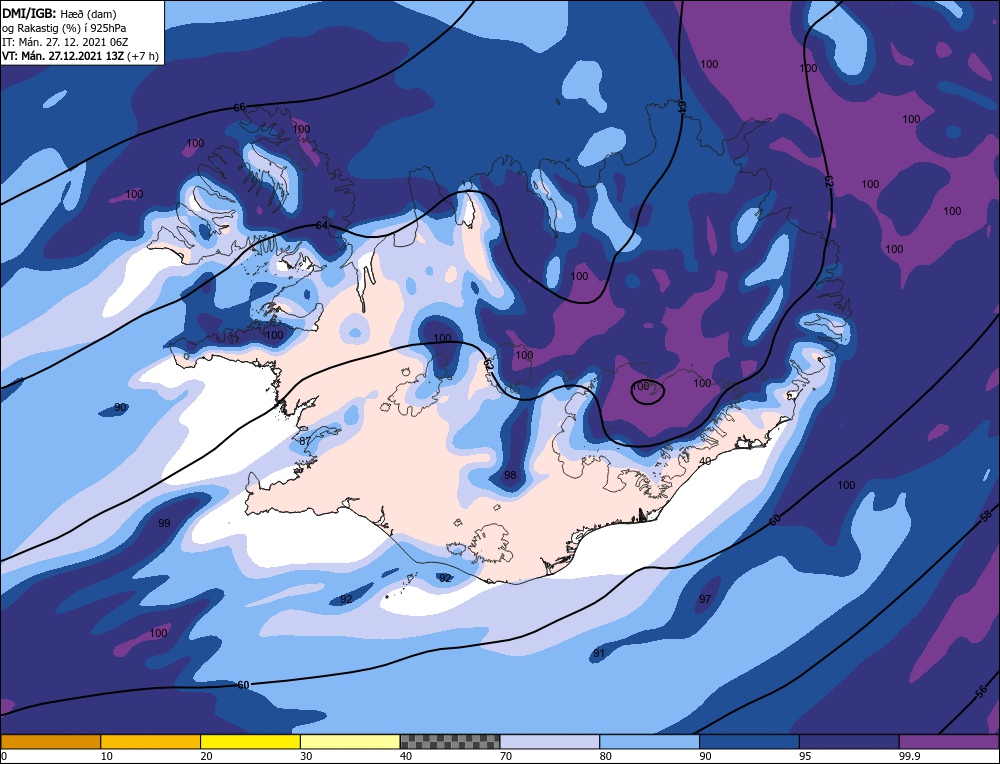Click the medium blue 90–95 legend swatch

(x=749, y=742)
